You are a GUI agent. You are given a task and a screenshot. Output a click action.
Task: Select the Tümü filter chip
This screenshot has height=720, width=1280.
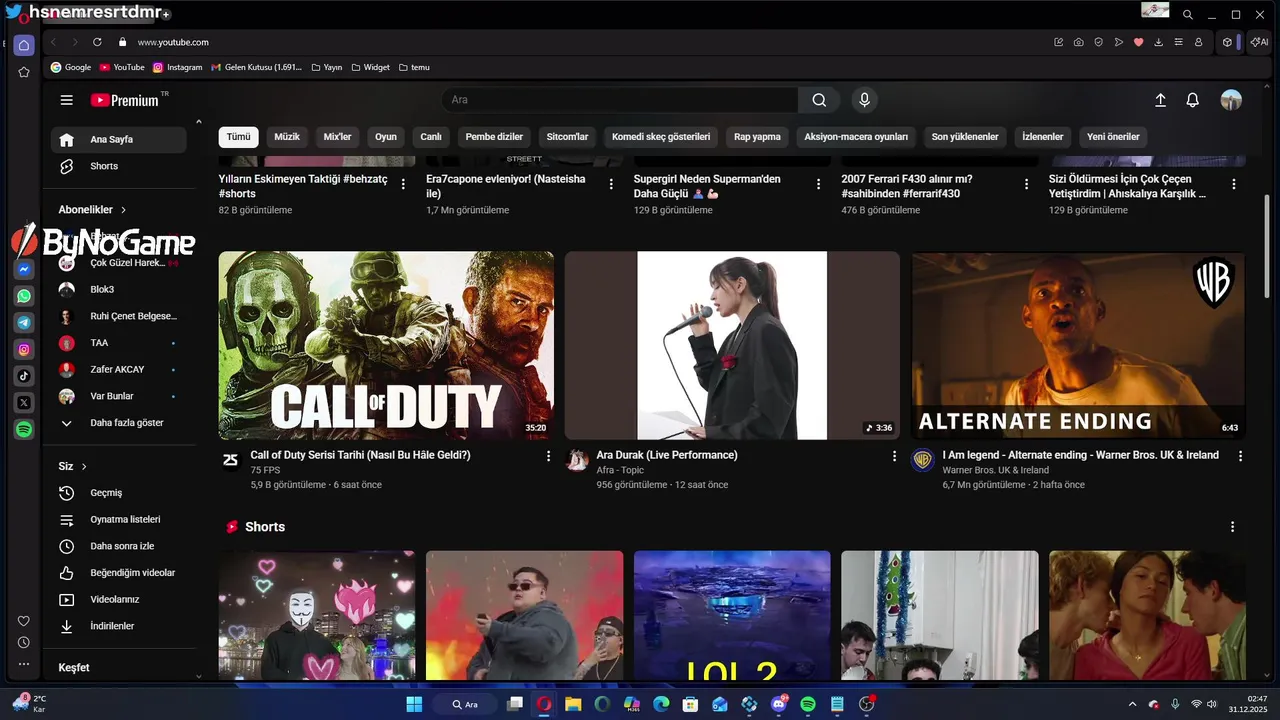[x=238, y=137]
